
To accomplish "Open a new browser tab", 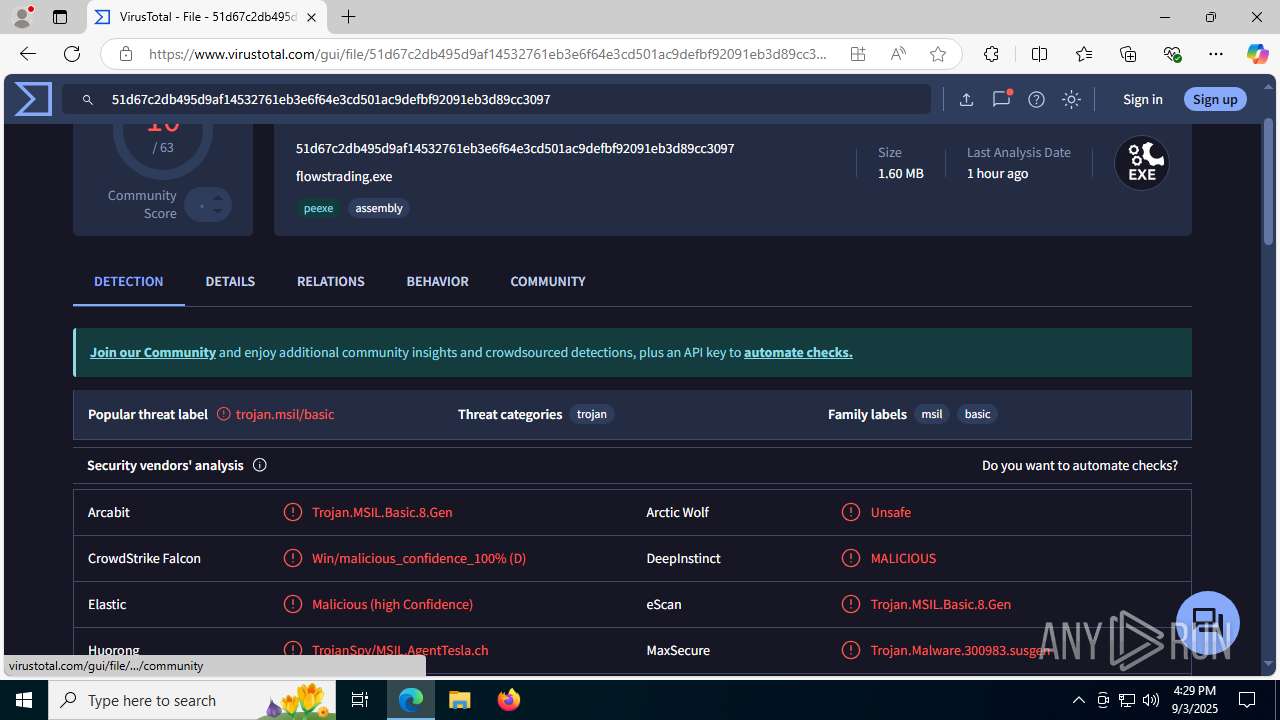I will point(348,17).
